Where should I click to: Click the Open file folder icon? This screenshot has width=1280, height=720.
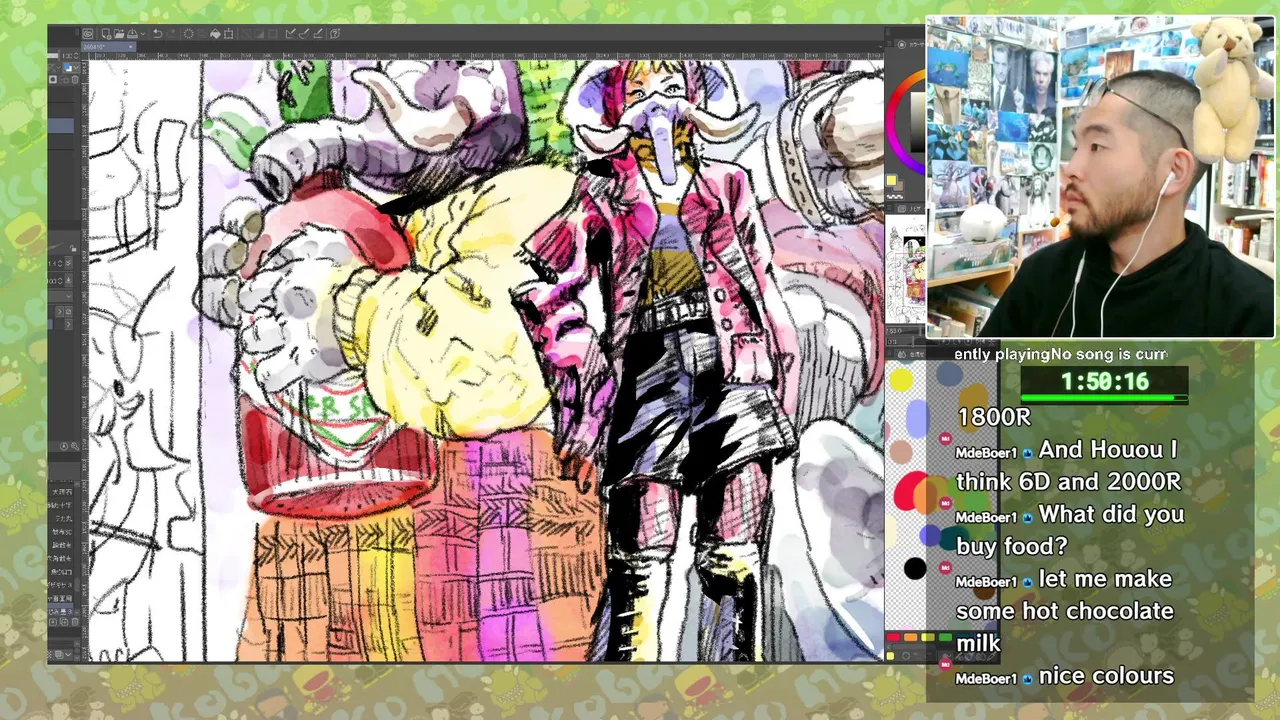tap(119, 34)
